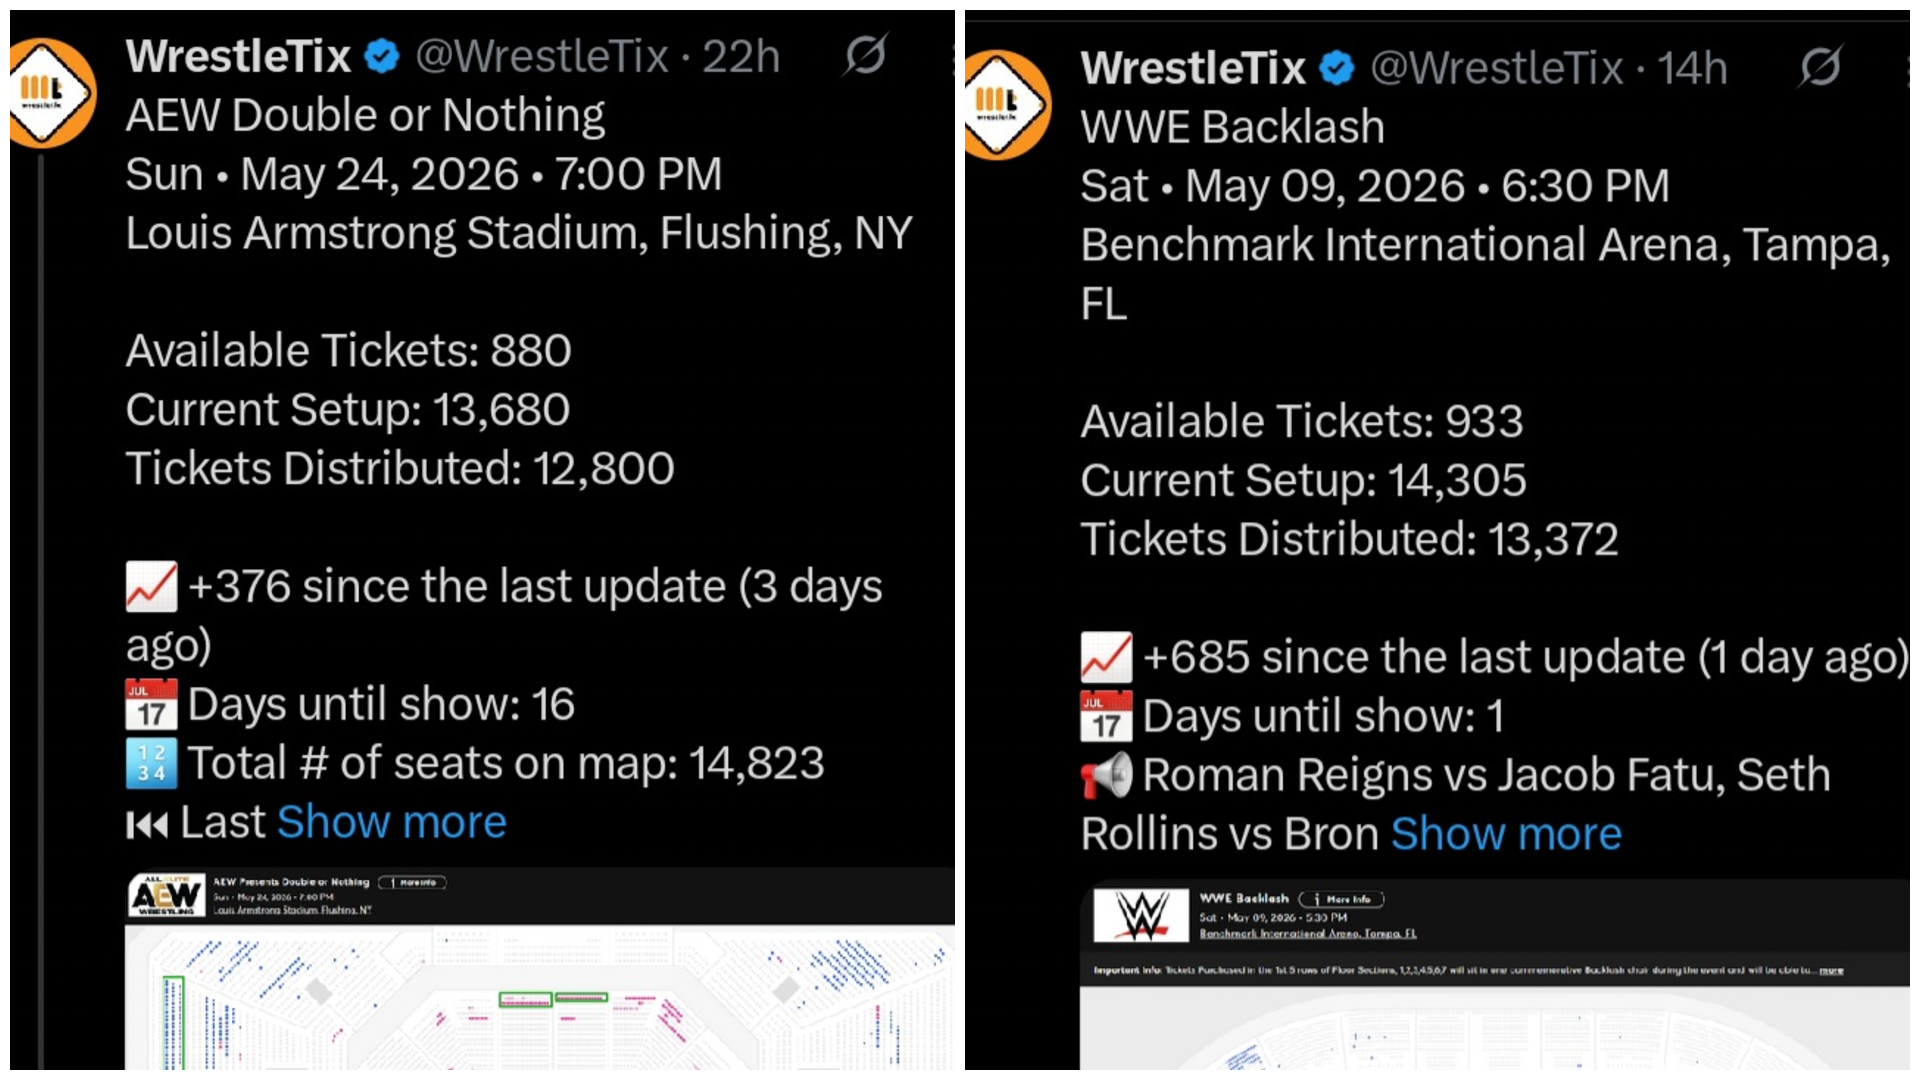The image size is (1920, 1080).
Task: Open the @WrestleTix handle on WWE tweet
Action: pos(1496,69)
